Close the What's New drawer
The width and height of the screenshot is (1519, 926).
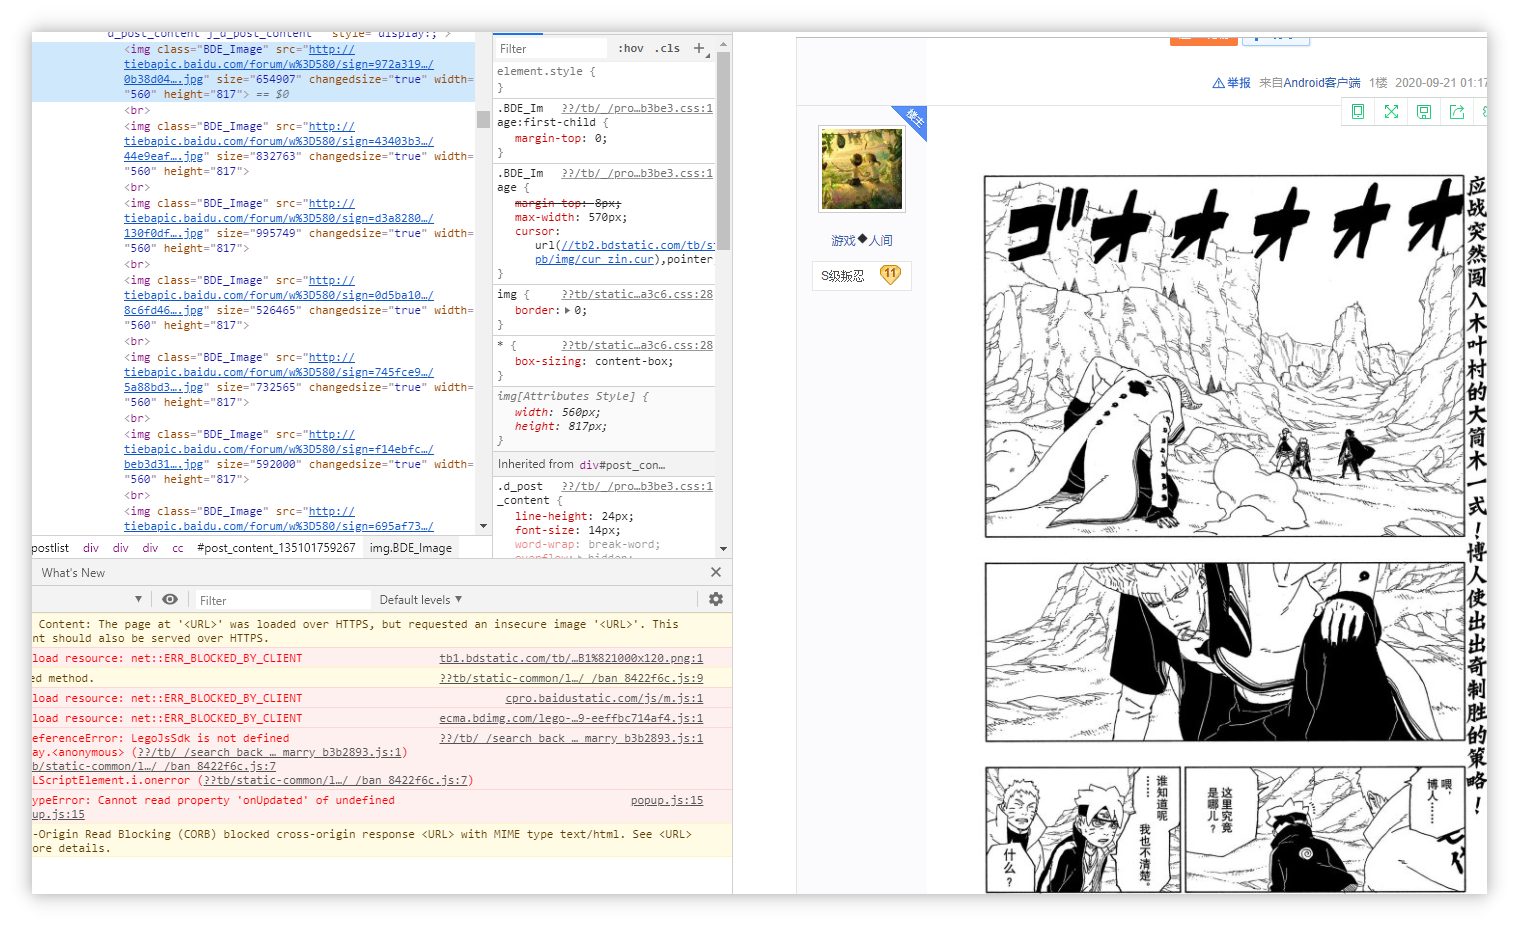pos(716,572)
